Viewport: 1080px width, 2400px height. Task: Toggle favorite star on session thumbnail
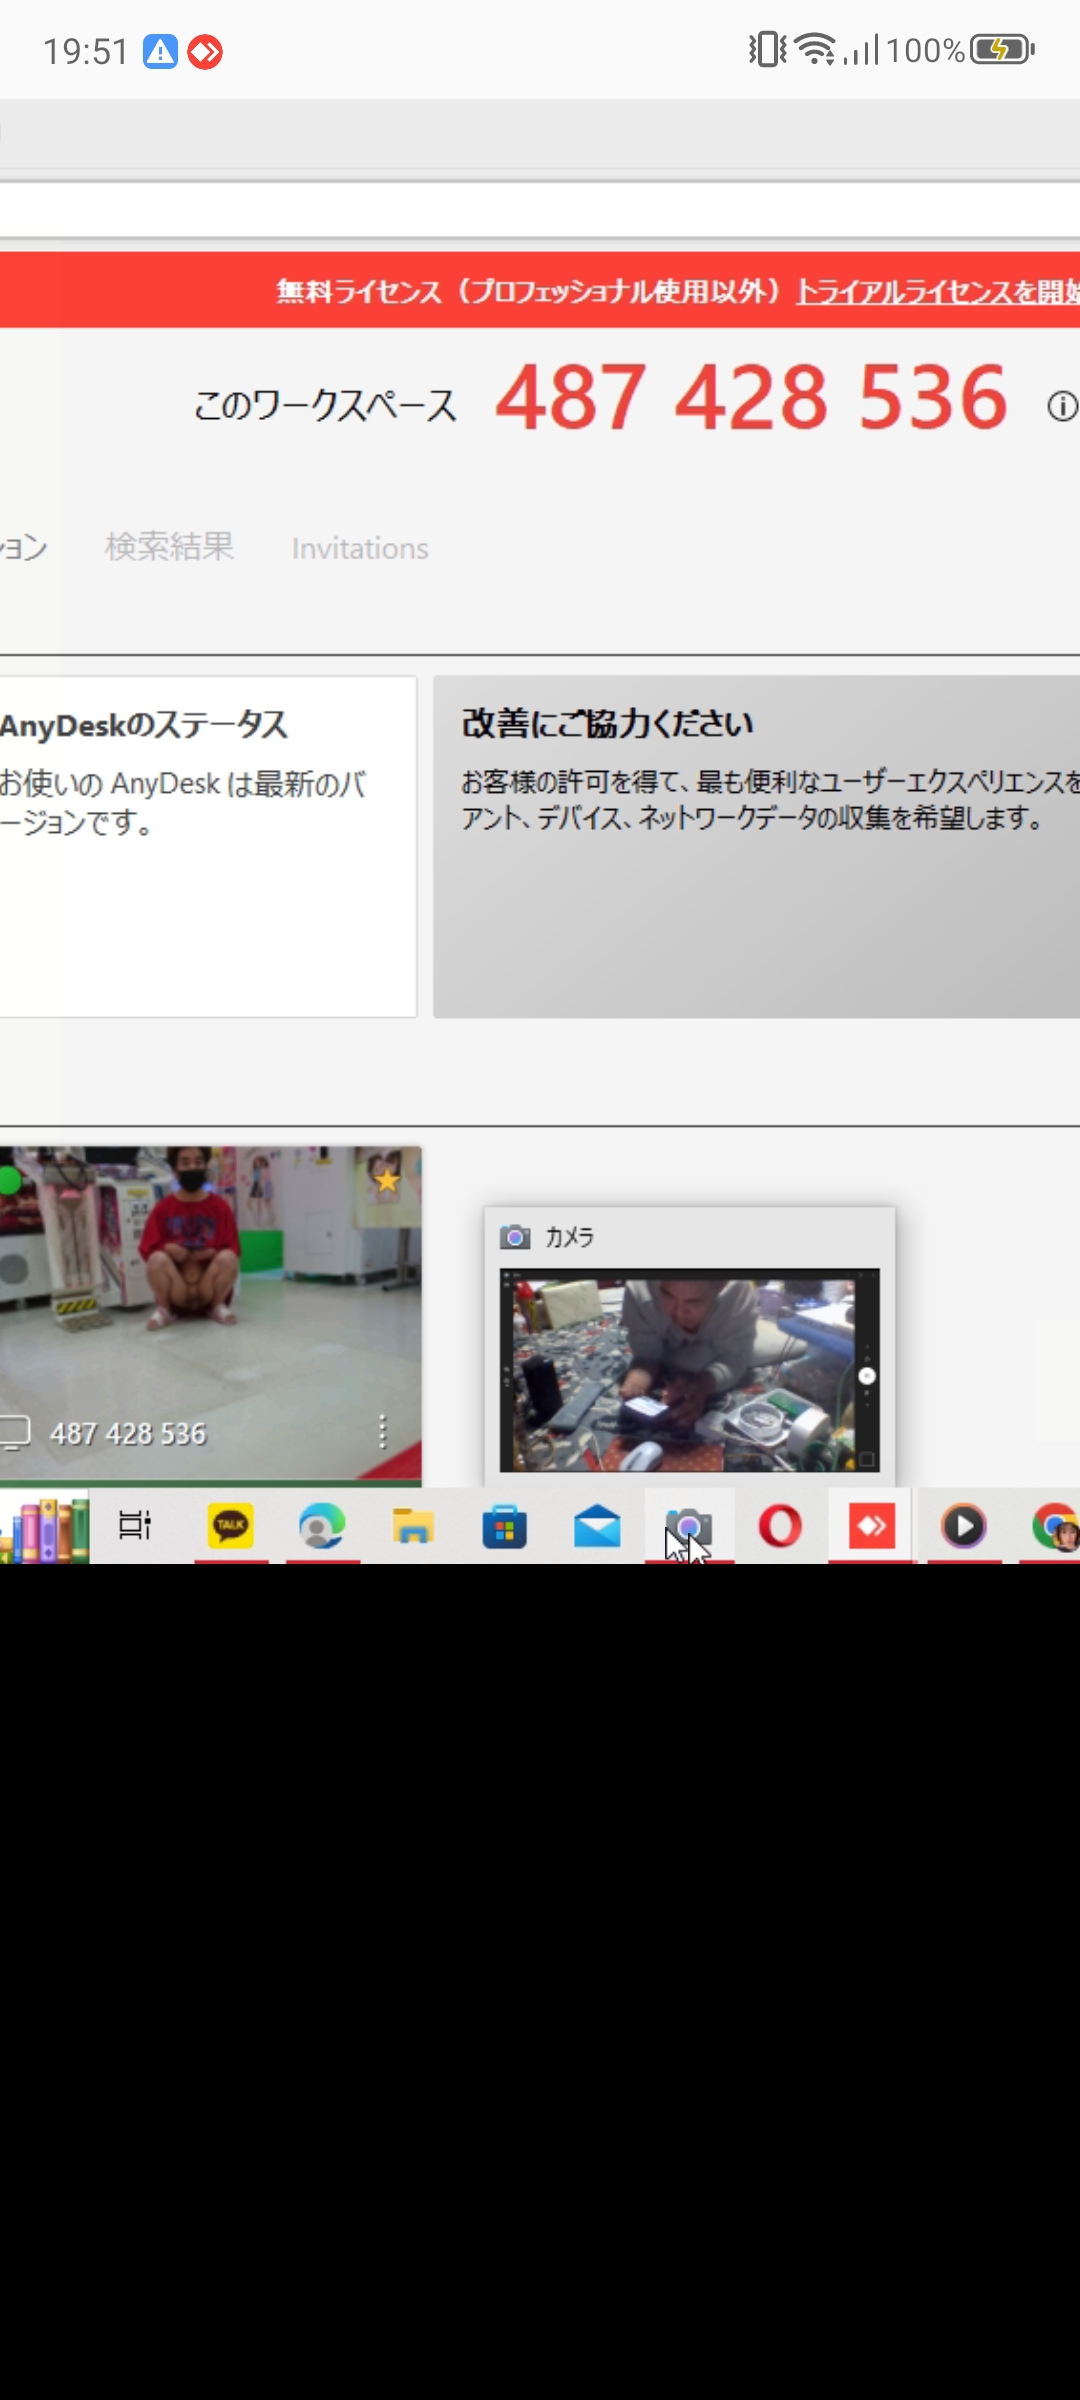tap(387, 1180)
